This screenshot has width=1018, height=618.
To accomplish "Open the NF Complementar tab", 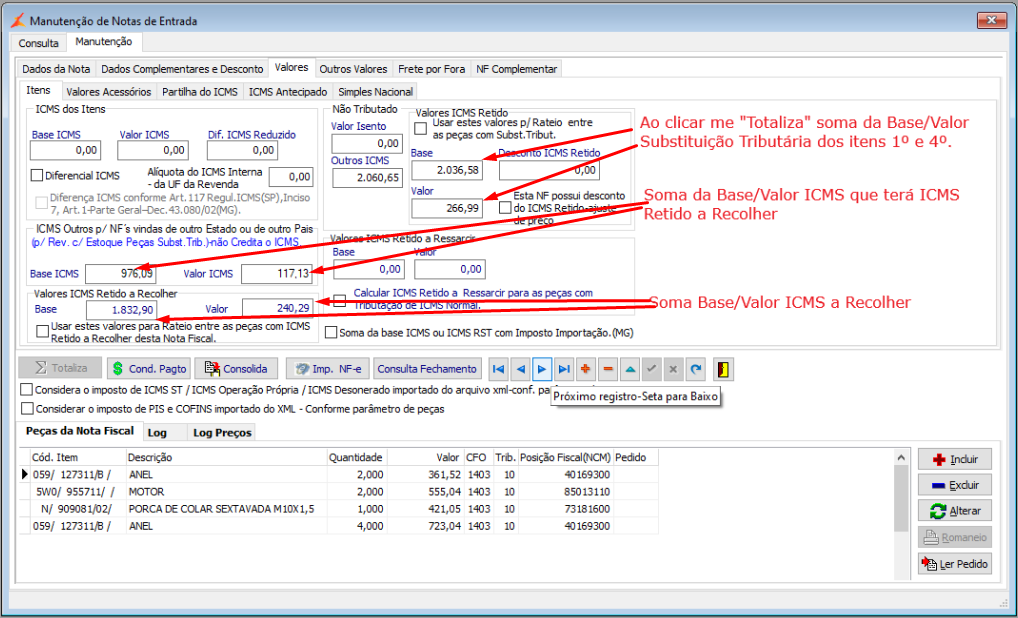I will pyautogui.click(x=517, y=69).
